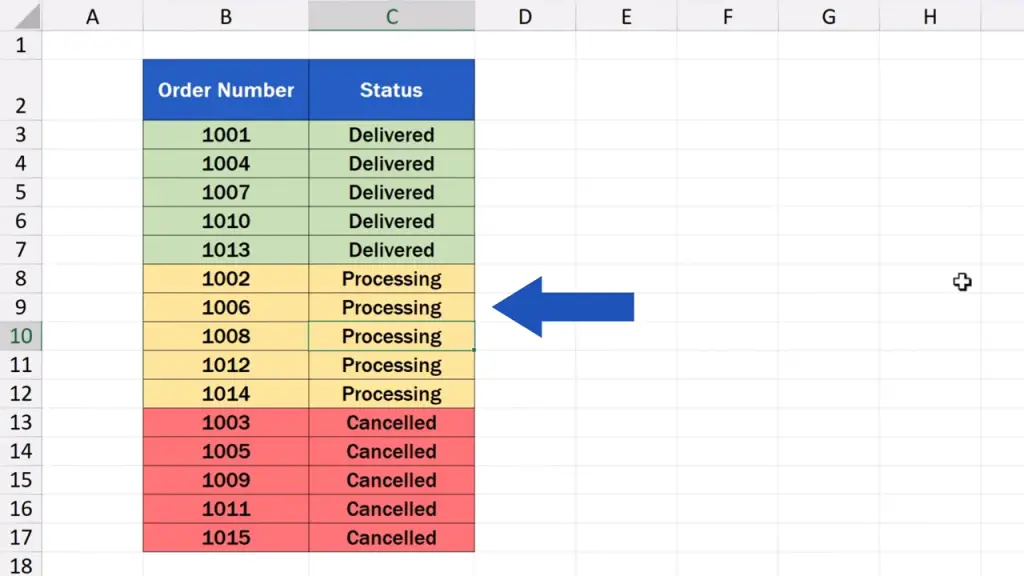
Task: Select the row 17 header
Action: [20, 538]
